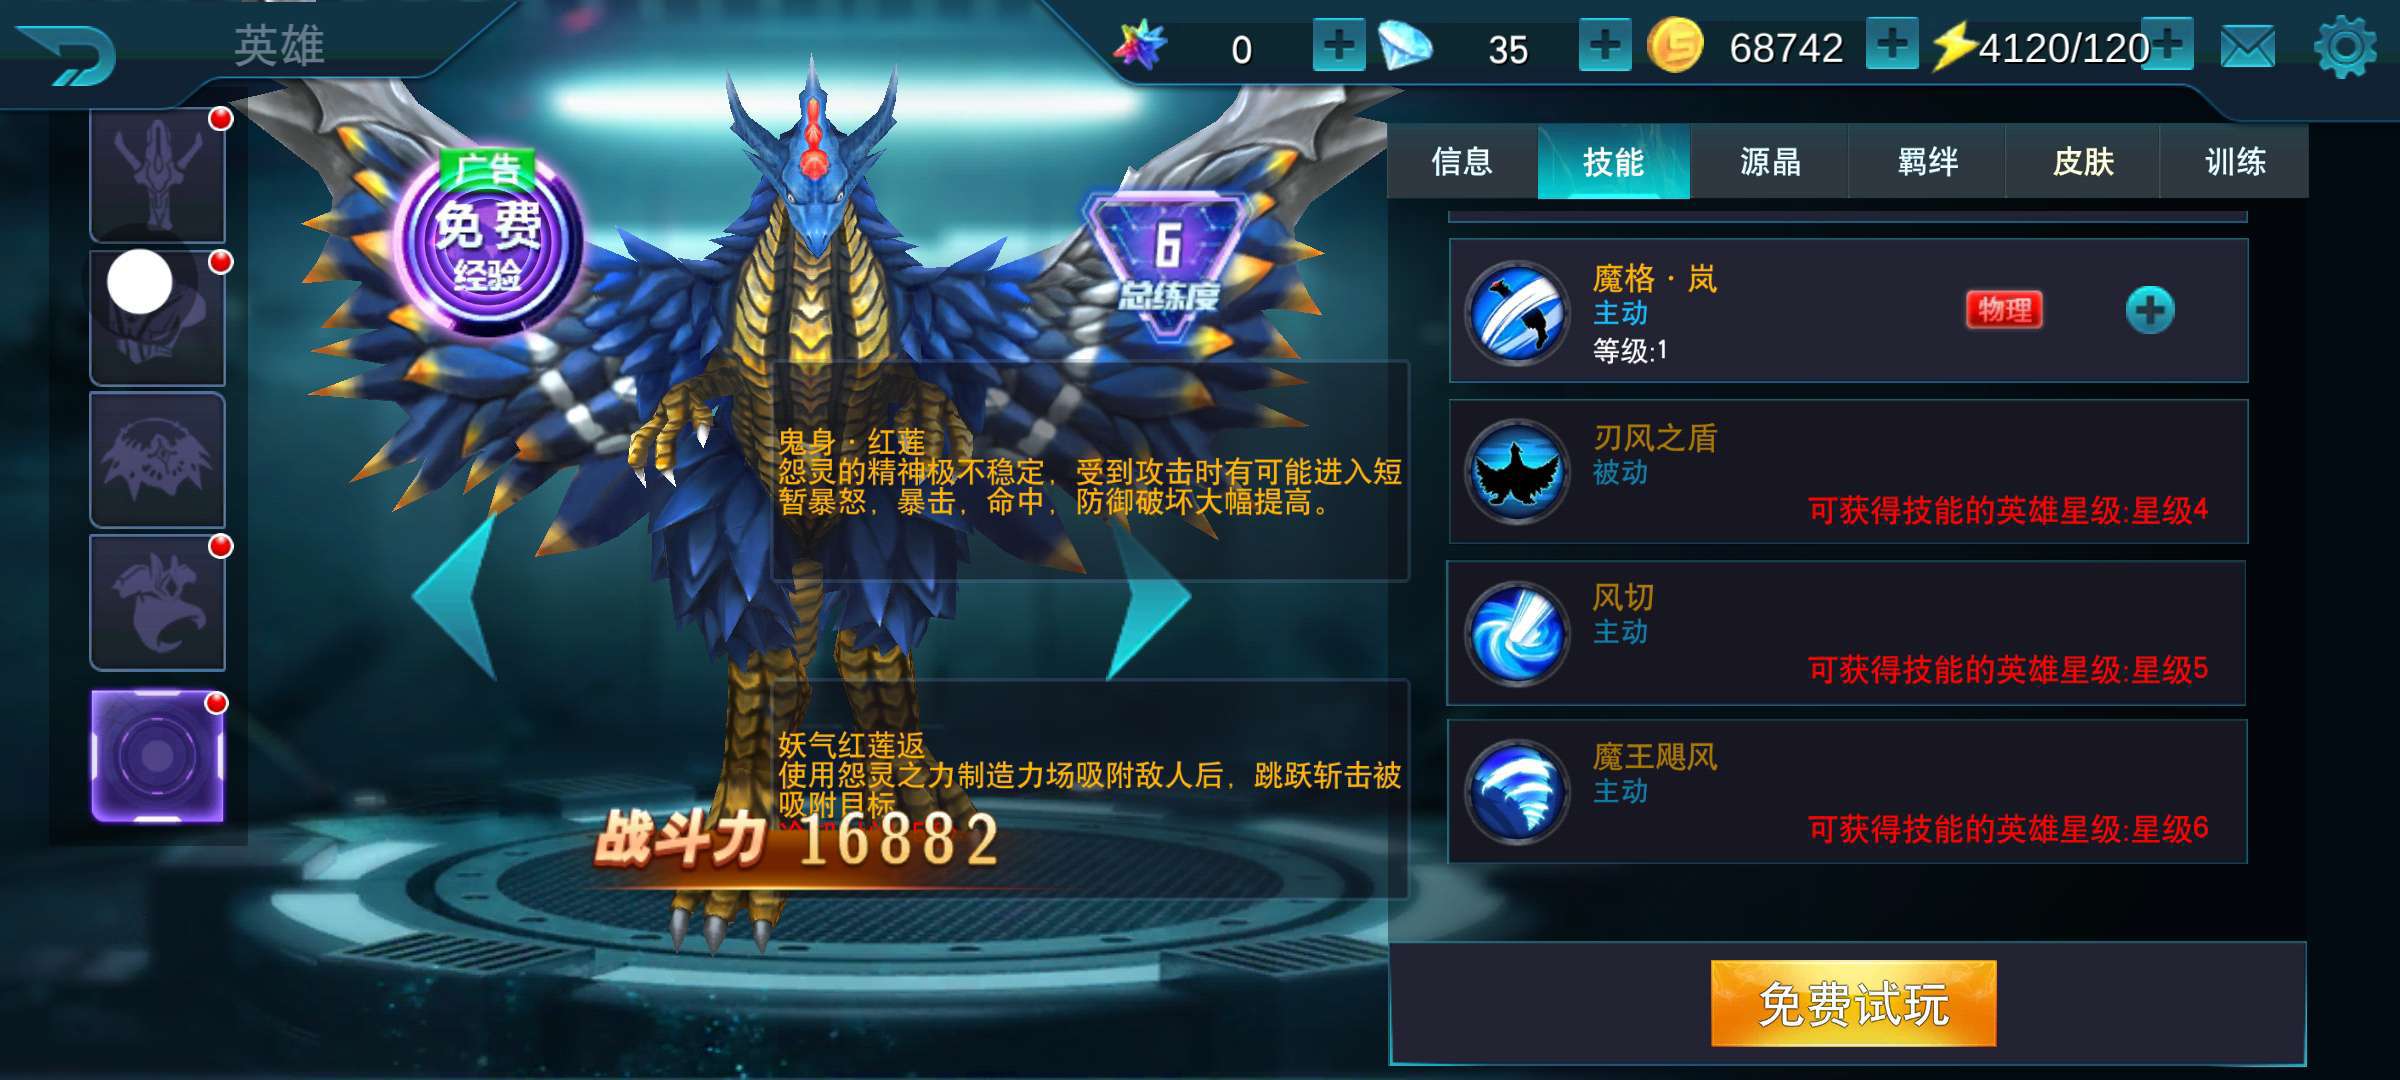Select the 刃风之盾 skill icon
This screenshot has height=1080, width=2400.
tap(1517, 471)
